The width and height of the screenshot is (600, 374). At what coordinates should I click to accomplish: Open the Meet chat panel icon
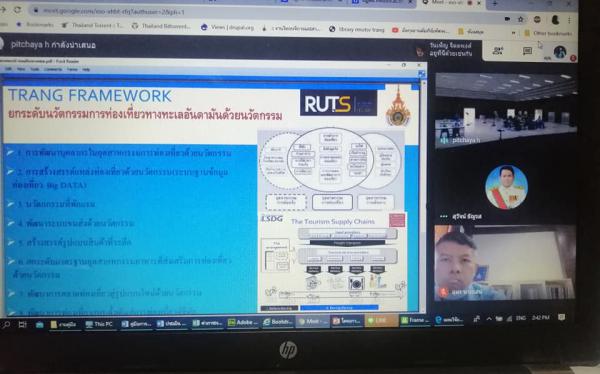click(527, 51)
